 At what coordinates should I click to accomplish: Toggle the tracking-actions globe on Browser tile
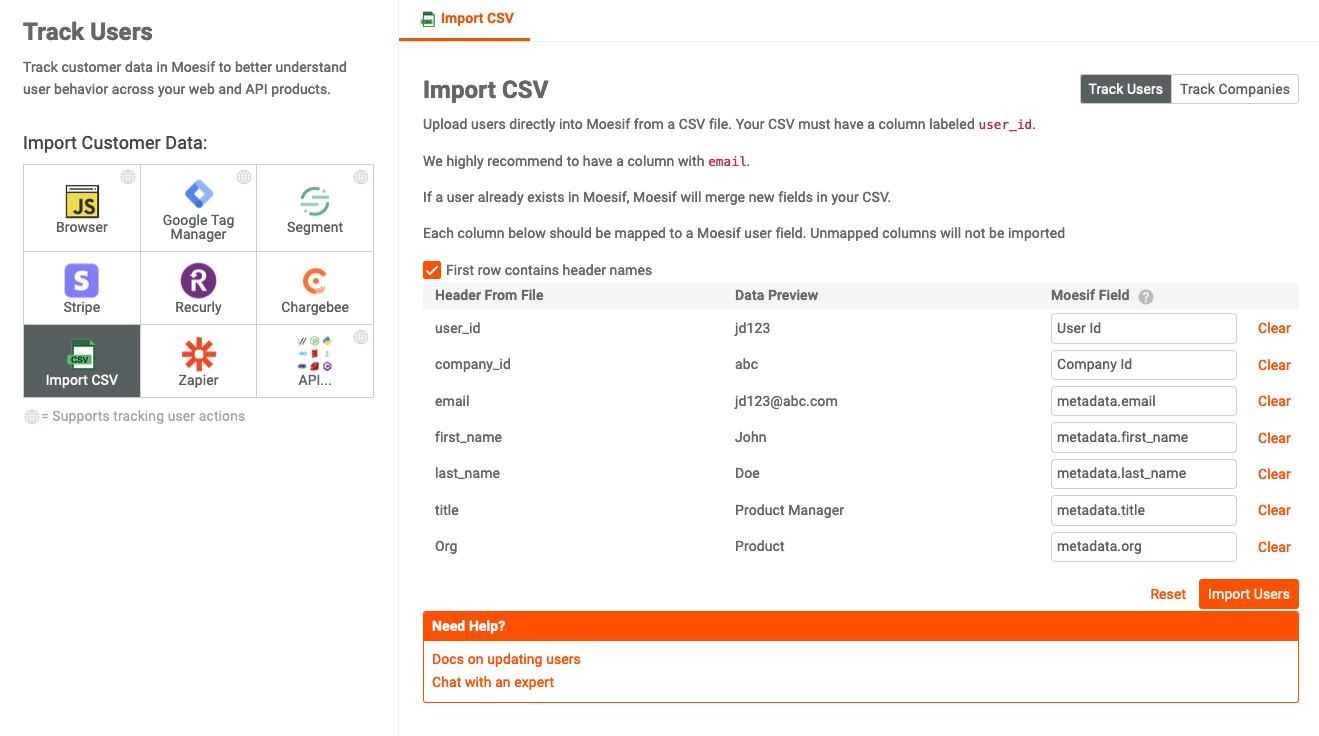click(127, 176)
